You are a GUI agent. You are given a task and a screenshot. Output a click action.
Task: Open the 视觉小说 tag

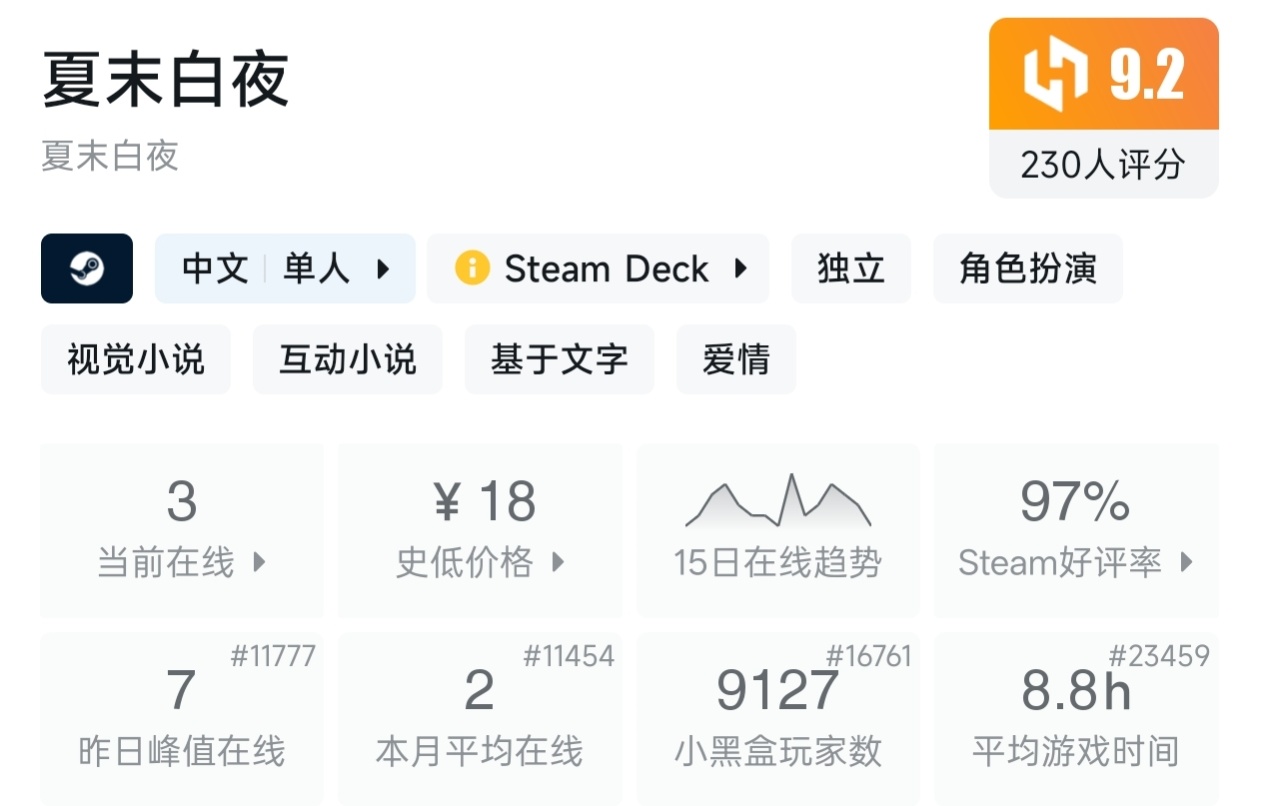(x=136, y=359)
